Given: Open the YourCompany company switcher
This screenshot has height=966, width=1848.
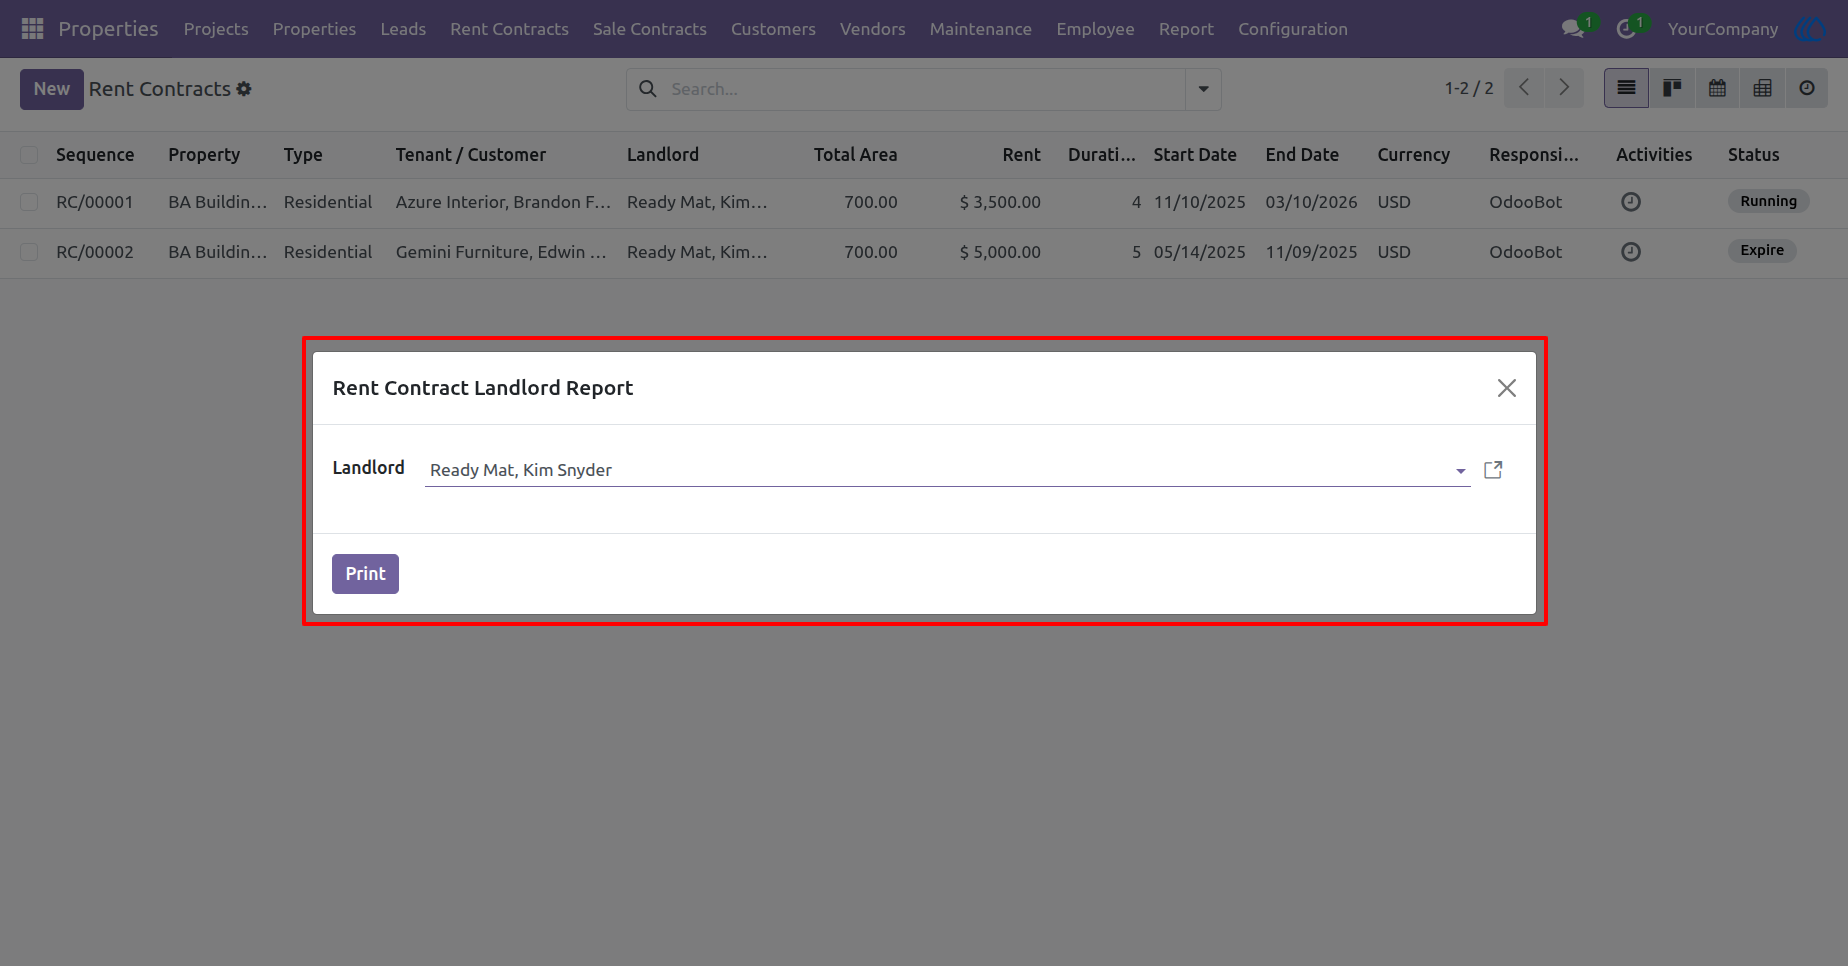Looking at the screenshot, I should (1723, 29).
